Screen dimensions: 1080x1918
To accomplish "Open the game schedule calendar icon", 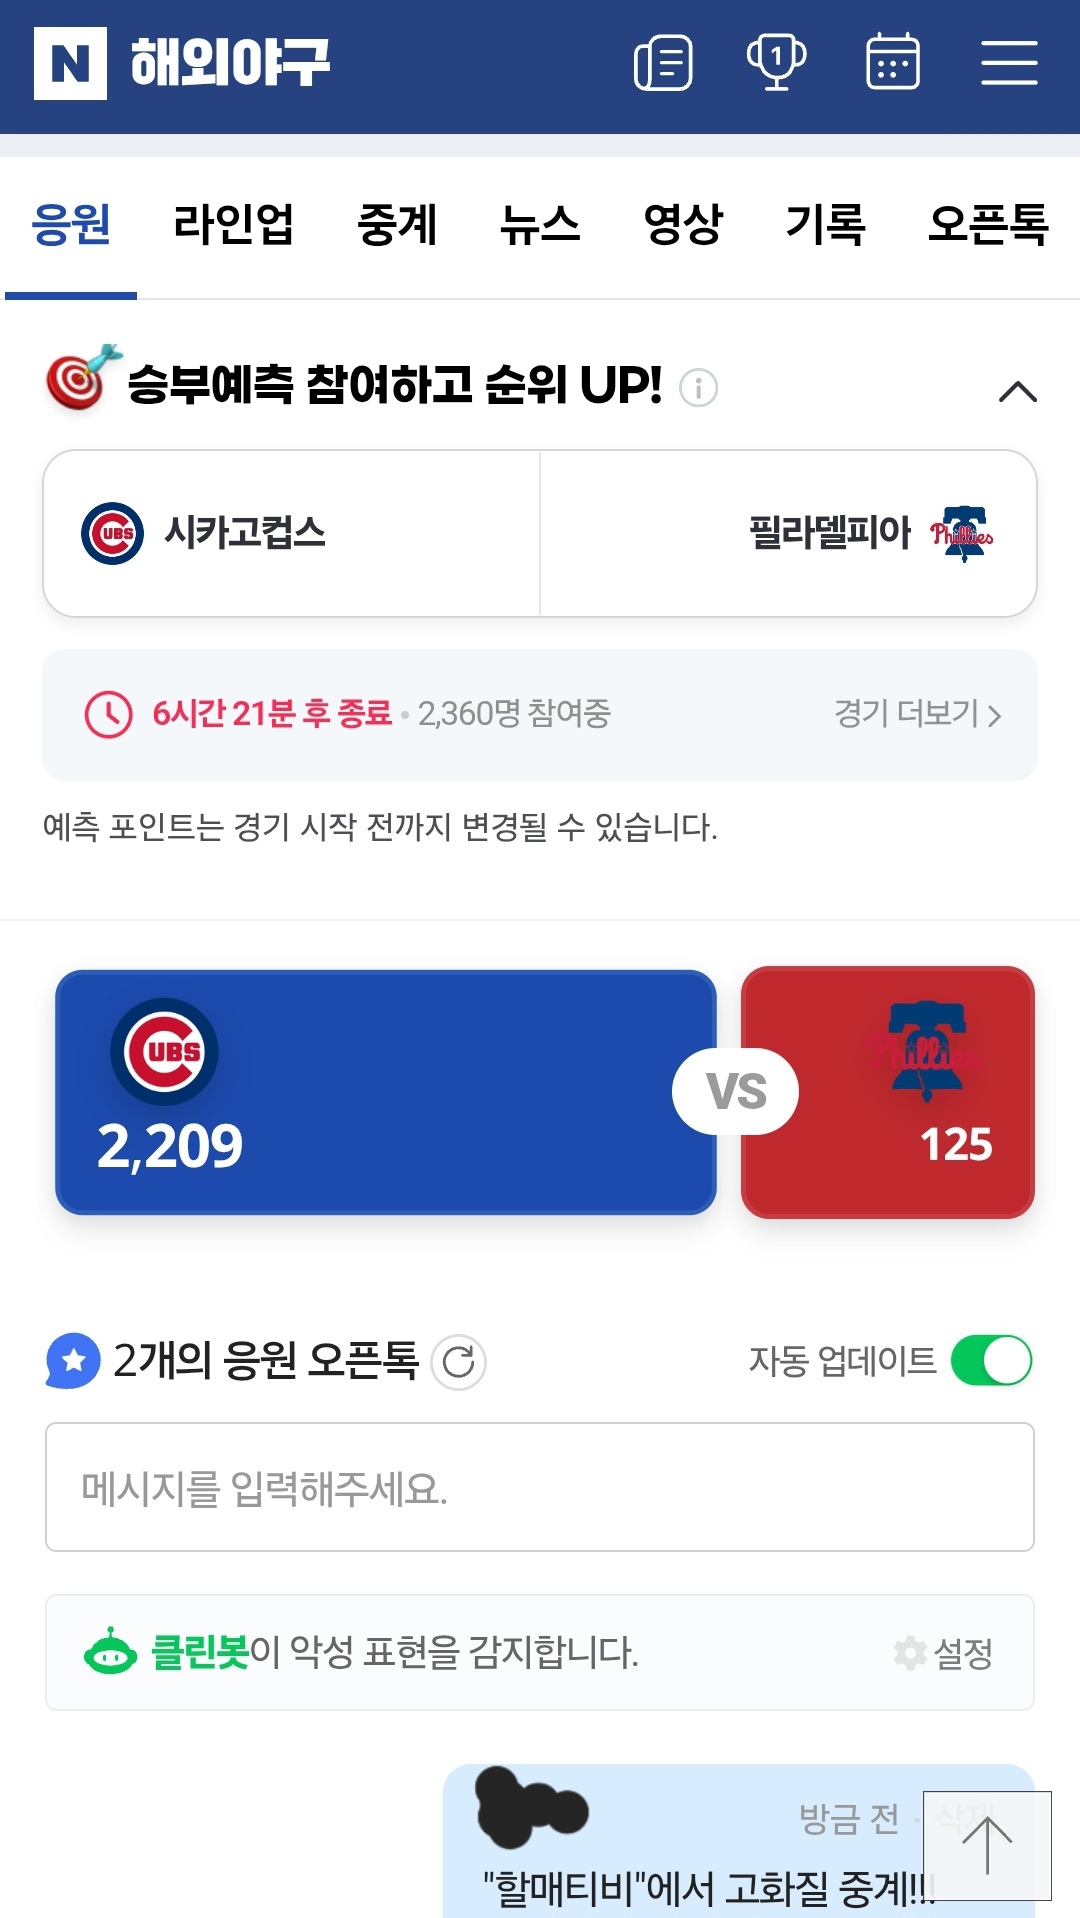I will 892,63.
